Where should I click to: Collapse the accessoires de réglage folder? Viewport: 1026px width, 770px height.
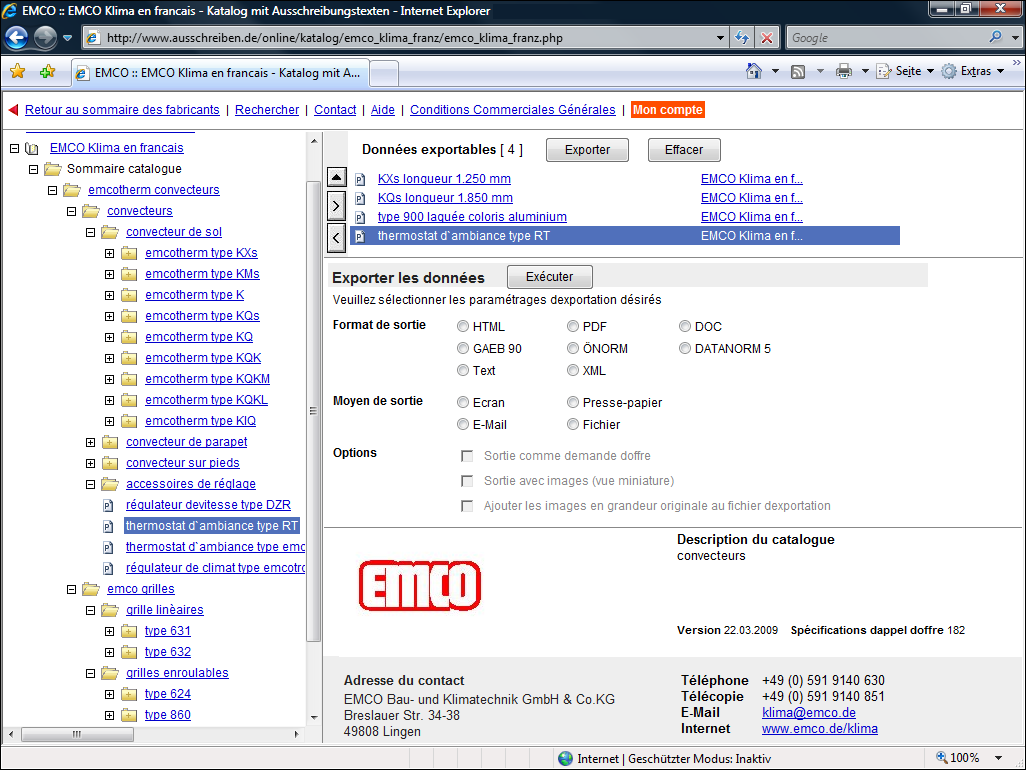pos(91,484)
